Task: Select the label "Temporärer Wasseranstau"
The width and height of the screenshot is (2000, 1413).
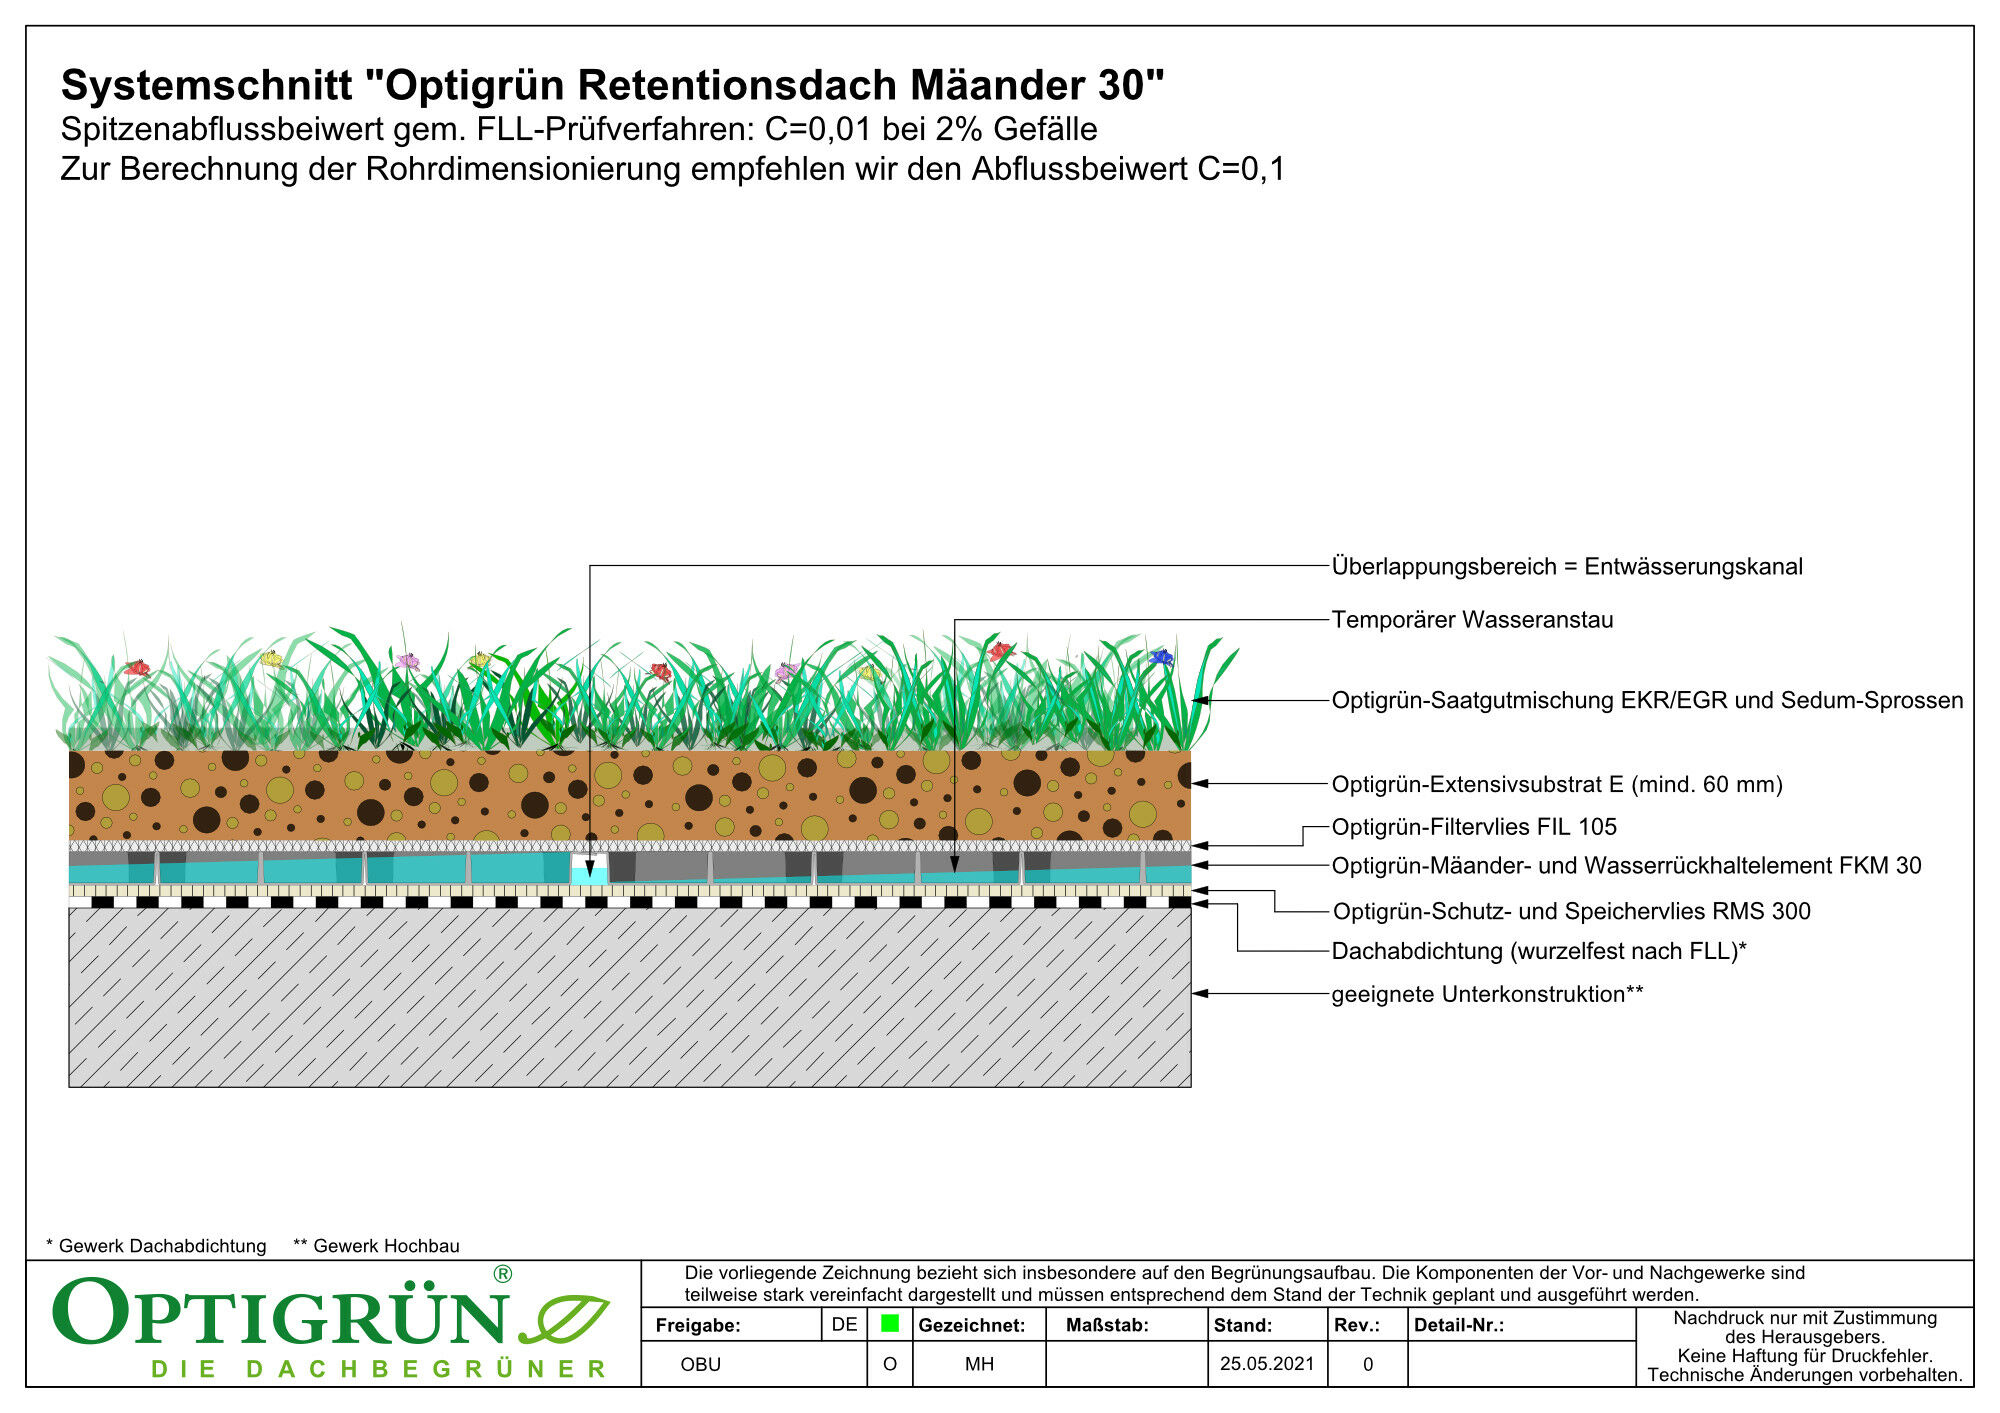Action: pos(1472,620)
